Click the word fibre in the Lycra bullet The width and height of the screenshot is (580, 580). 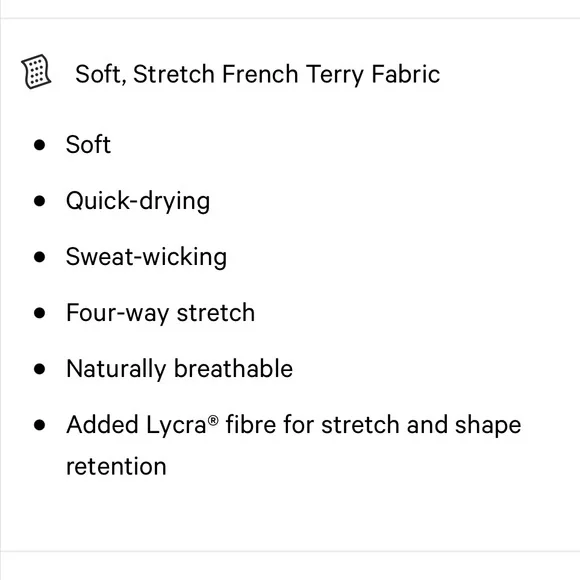click(251, 424)
